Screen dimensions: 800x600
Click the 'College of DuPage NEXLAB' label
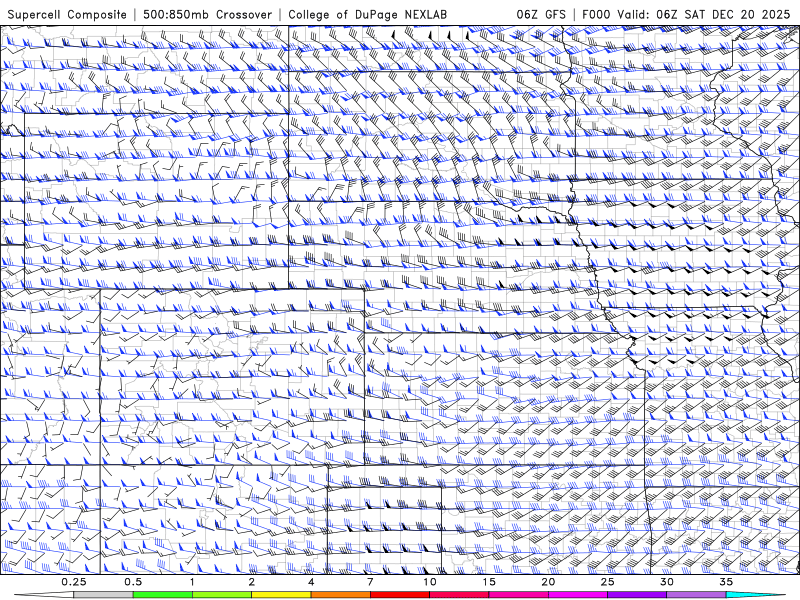367,14
